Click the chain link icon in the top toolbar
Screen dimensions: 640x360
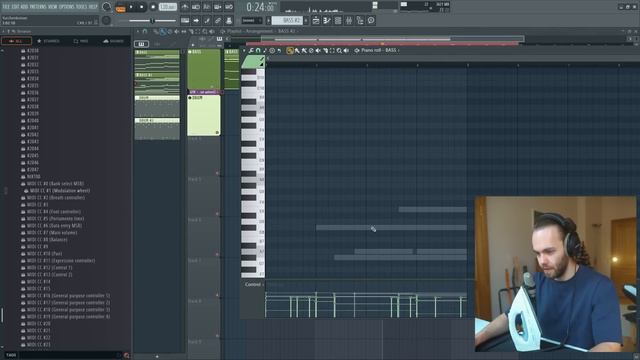tap(218, 20)
